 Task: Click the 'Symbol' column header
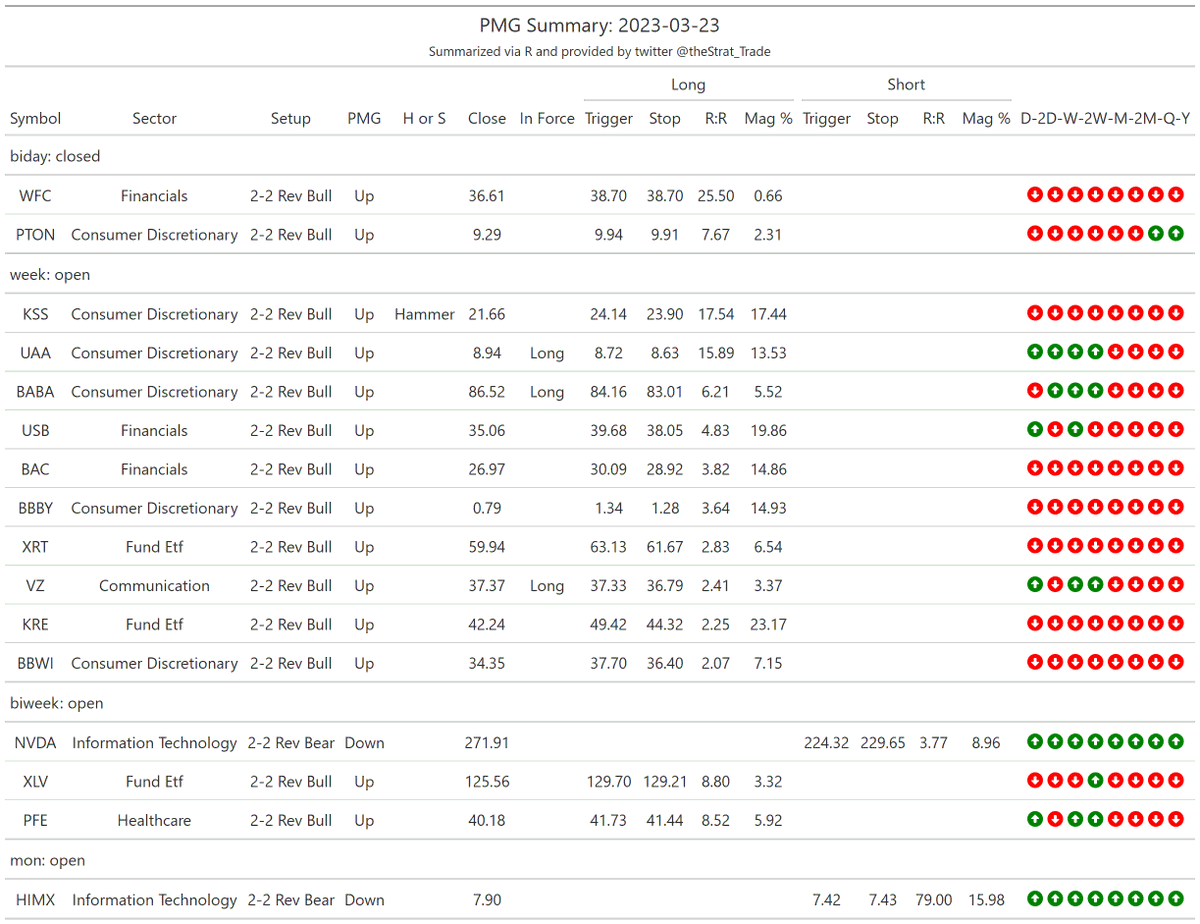pos(35,118)
